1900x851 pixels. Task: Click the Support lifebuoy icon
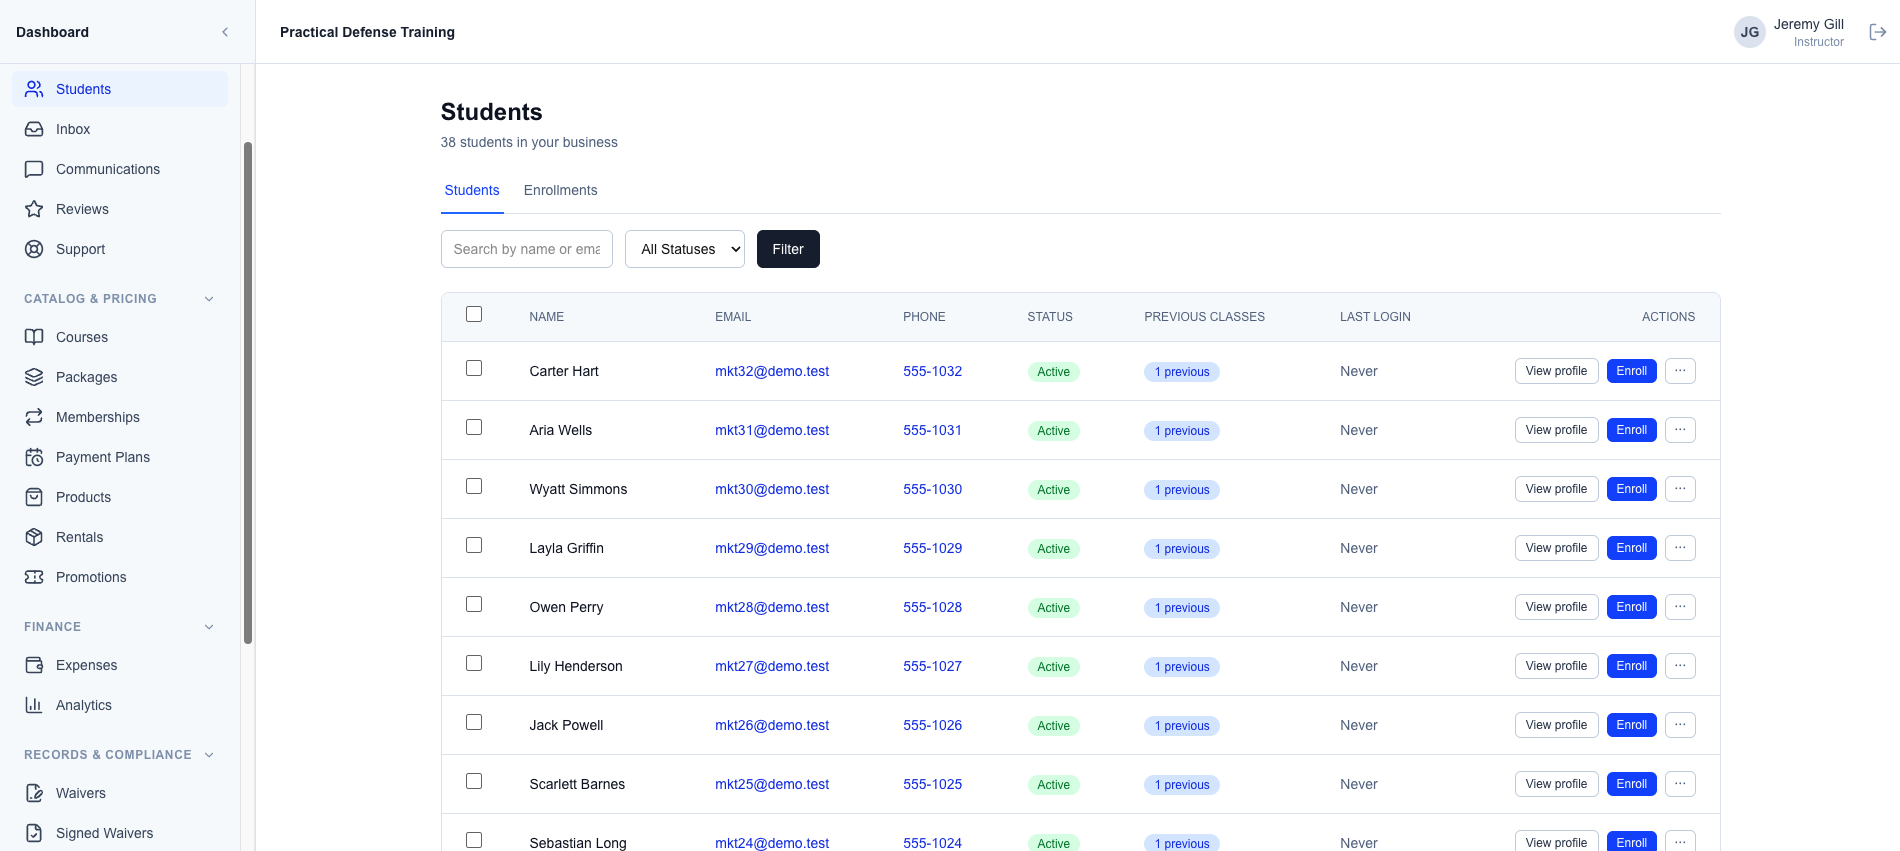(34, 249)
